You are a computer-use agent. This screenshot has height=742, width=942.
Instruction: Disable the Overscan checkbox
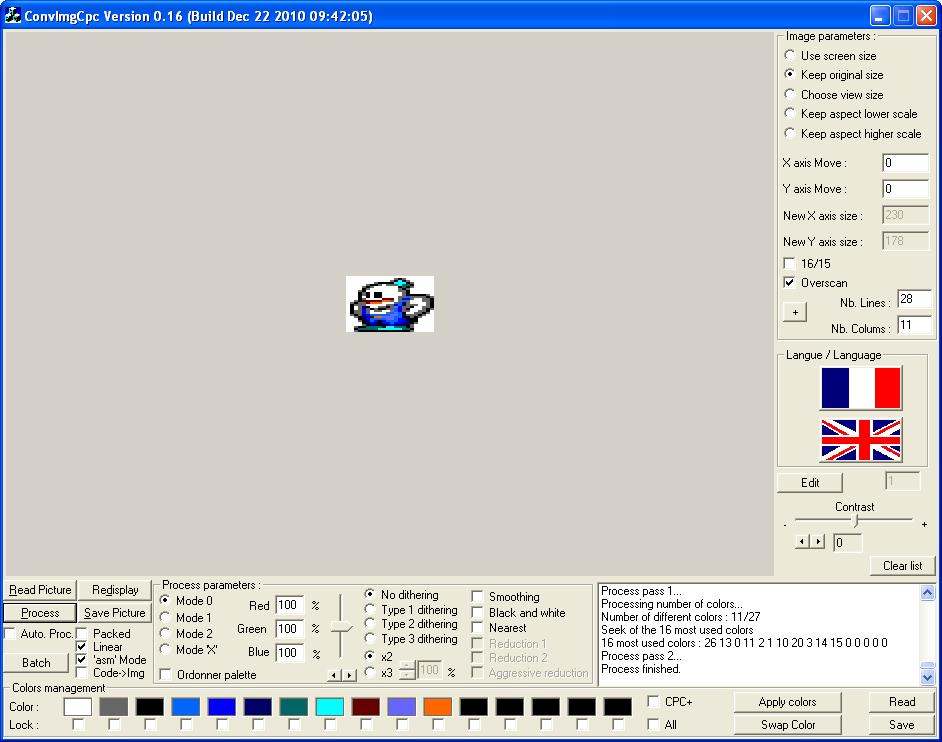(x=790, y=282)
